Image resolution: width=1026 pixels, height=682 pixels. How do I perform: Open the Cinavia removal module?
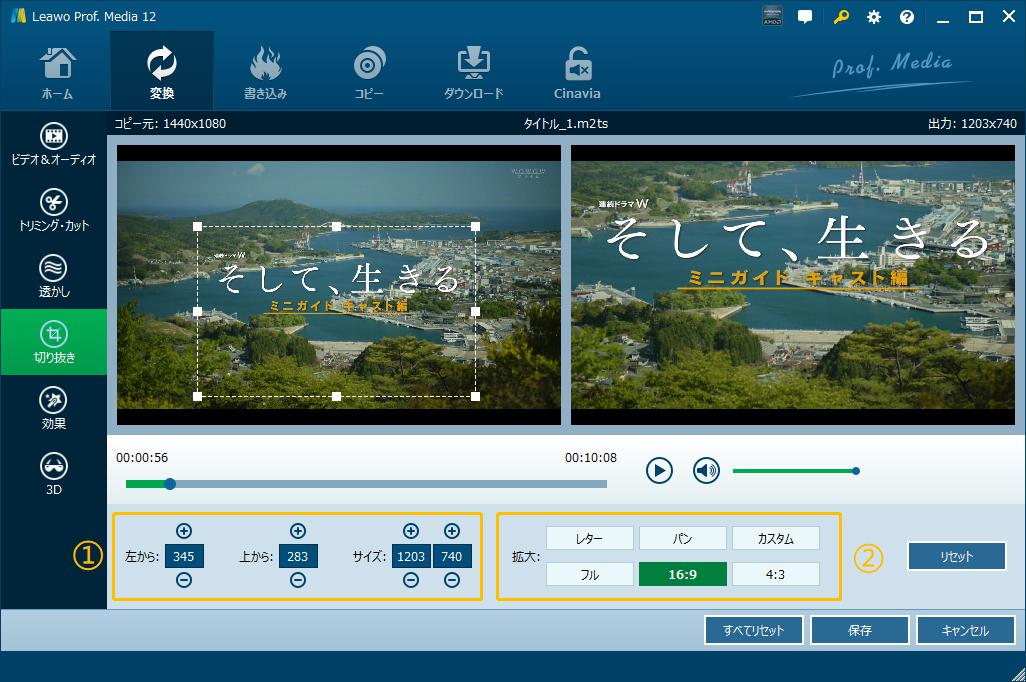pos(577,72)
